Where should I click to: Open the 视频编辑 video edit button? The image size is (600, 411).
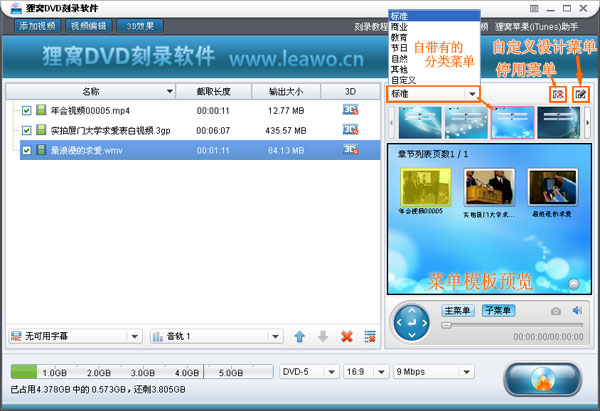(88, 26)
